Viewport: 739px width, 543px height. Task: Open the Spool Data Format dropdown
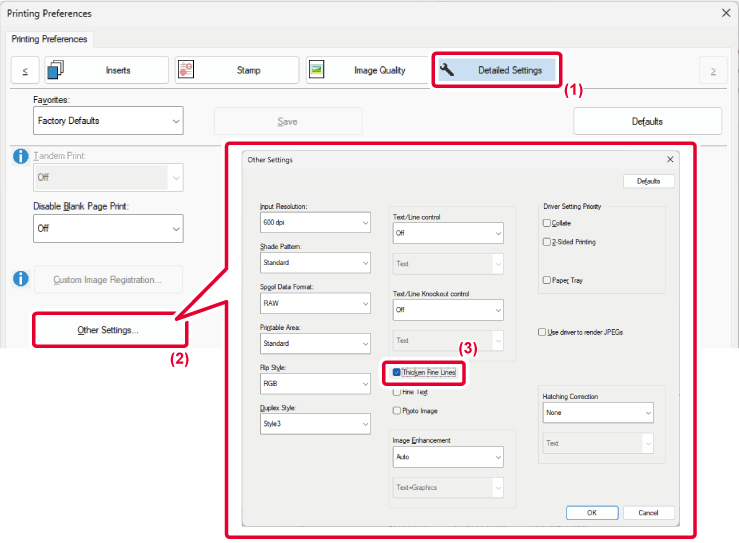314,303
